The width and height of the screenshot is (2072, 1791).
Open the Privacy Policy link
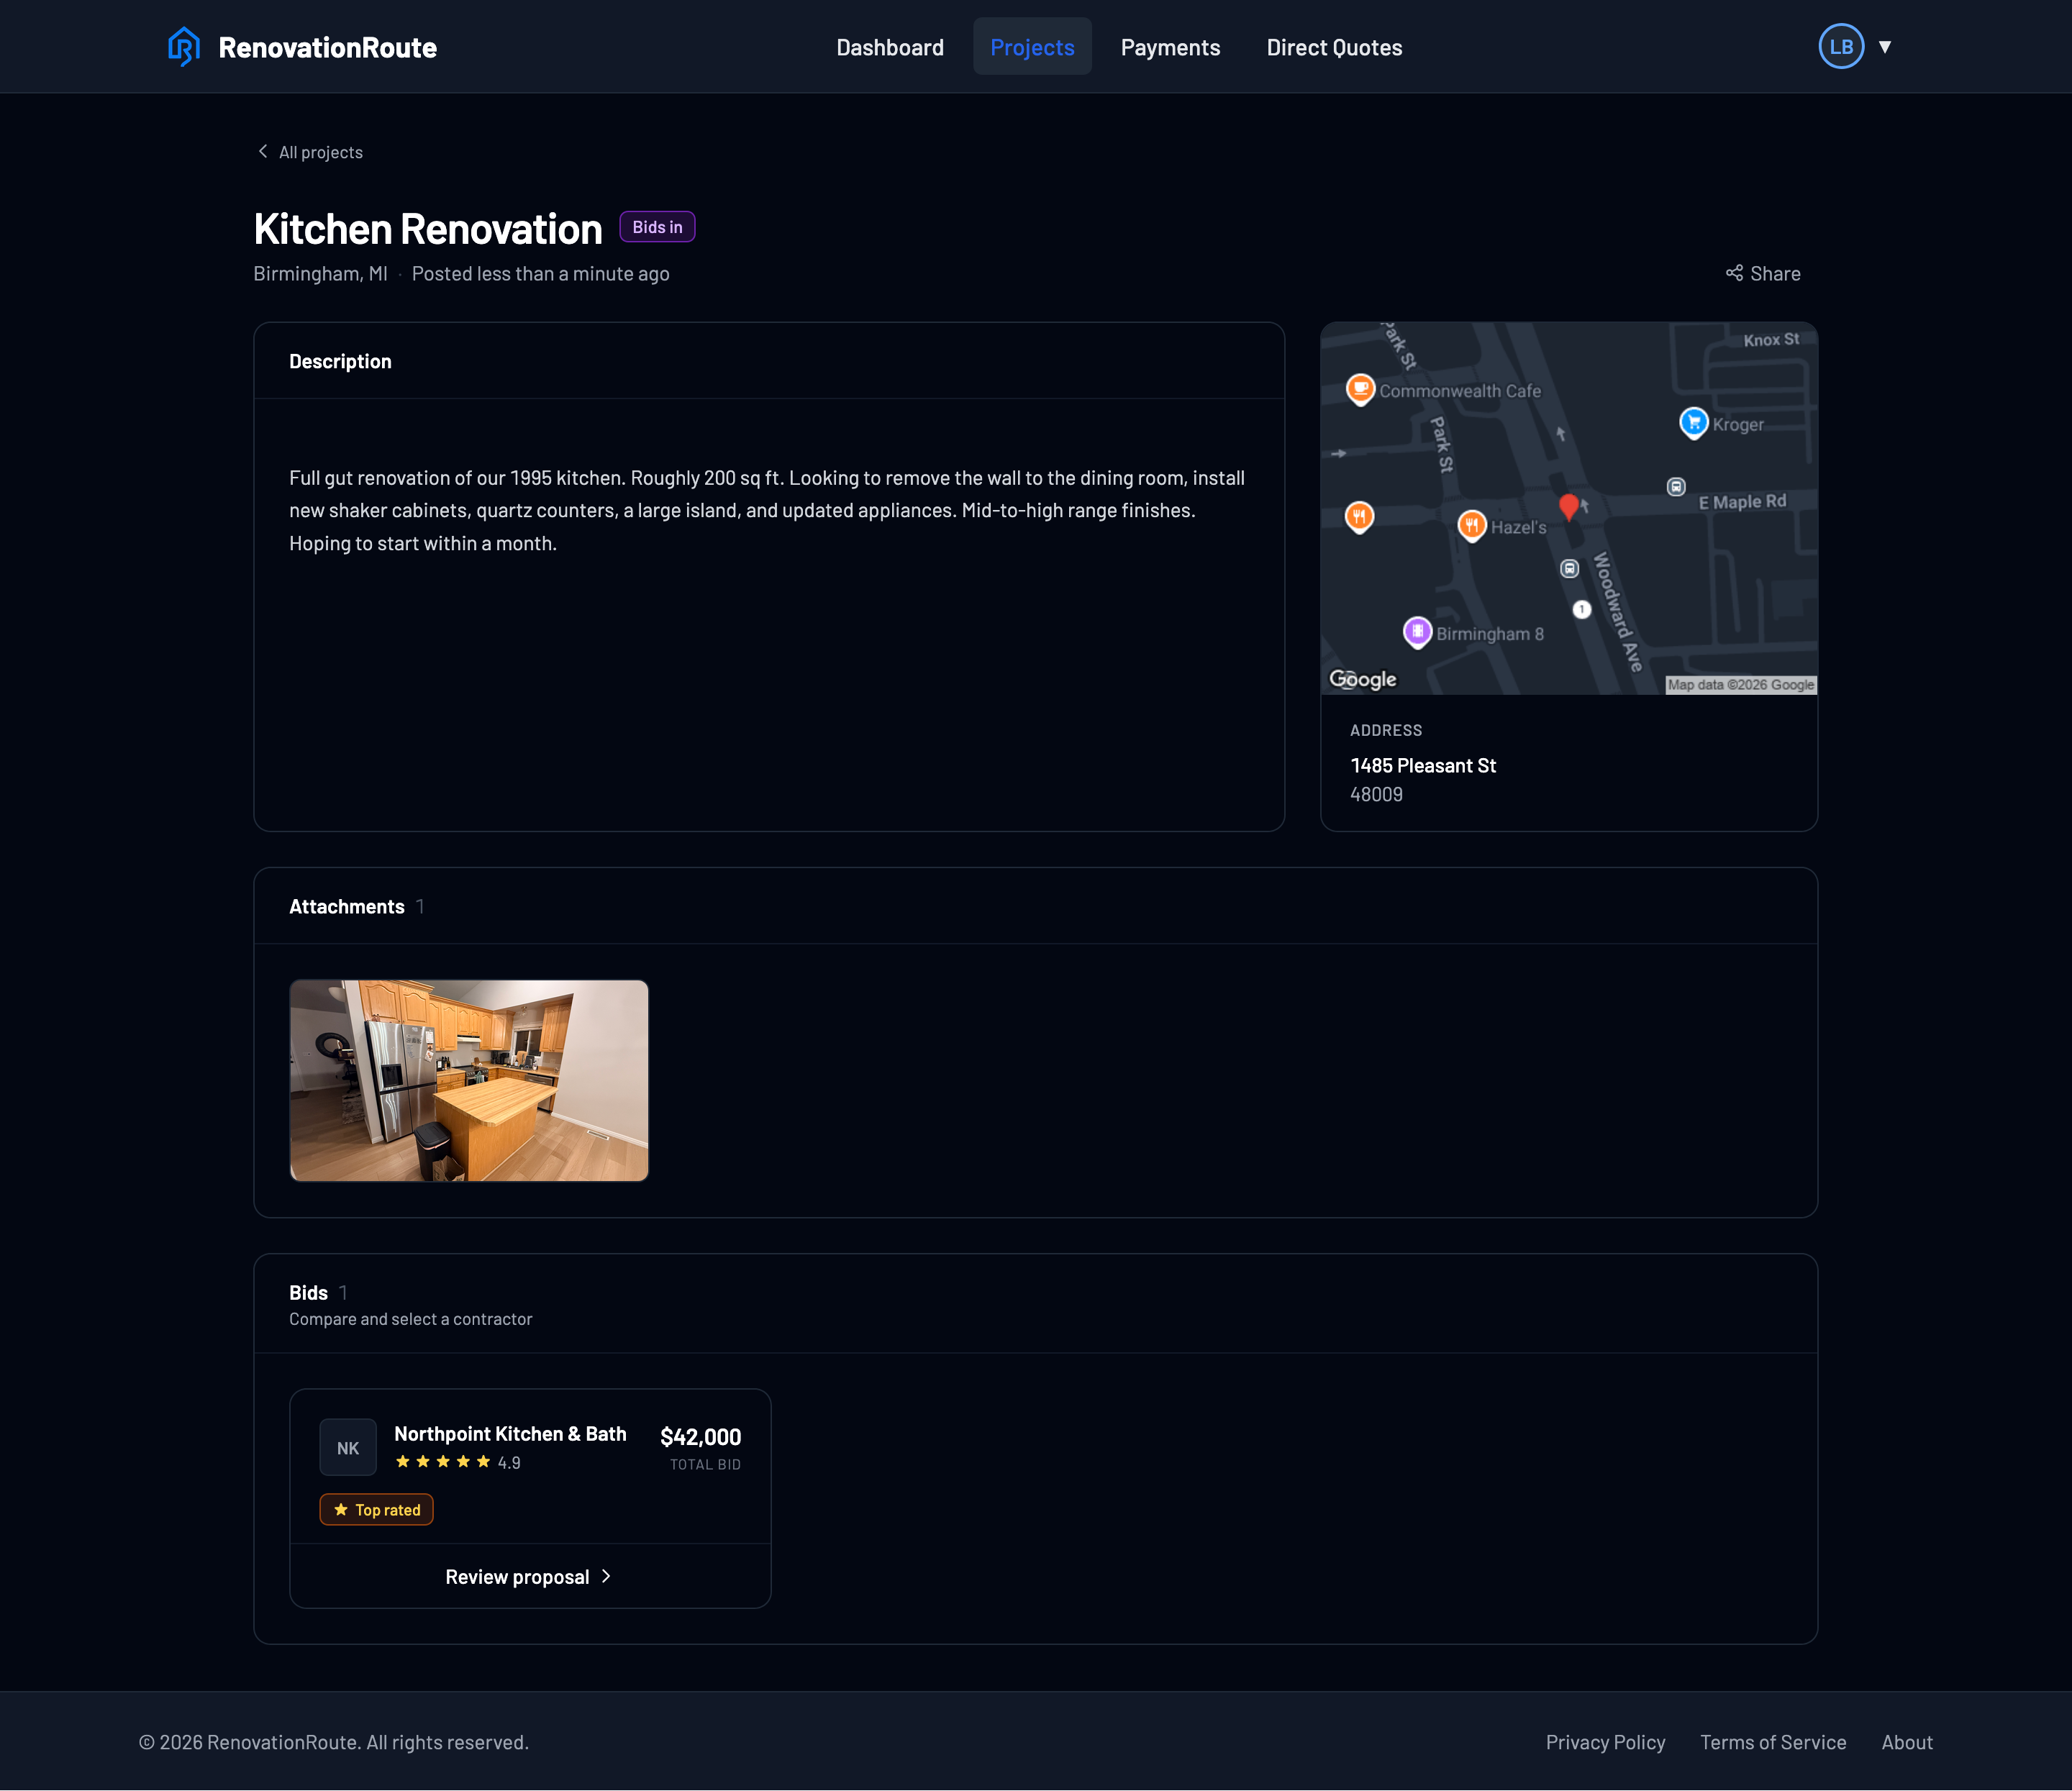[1605, 1742]
